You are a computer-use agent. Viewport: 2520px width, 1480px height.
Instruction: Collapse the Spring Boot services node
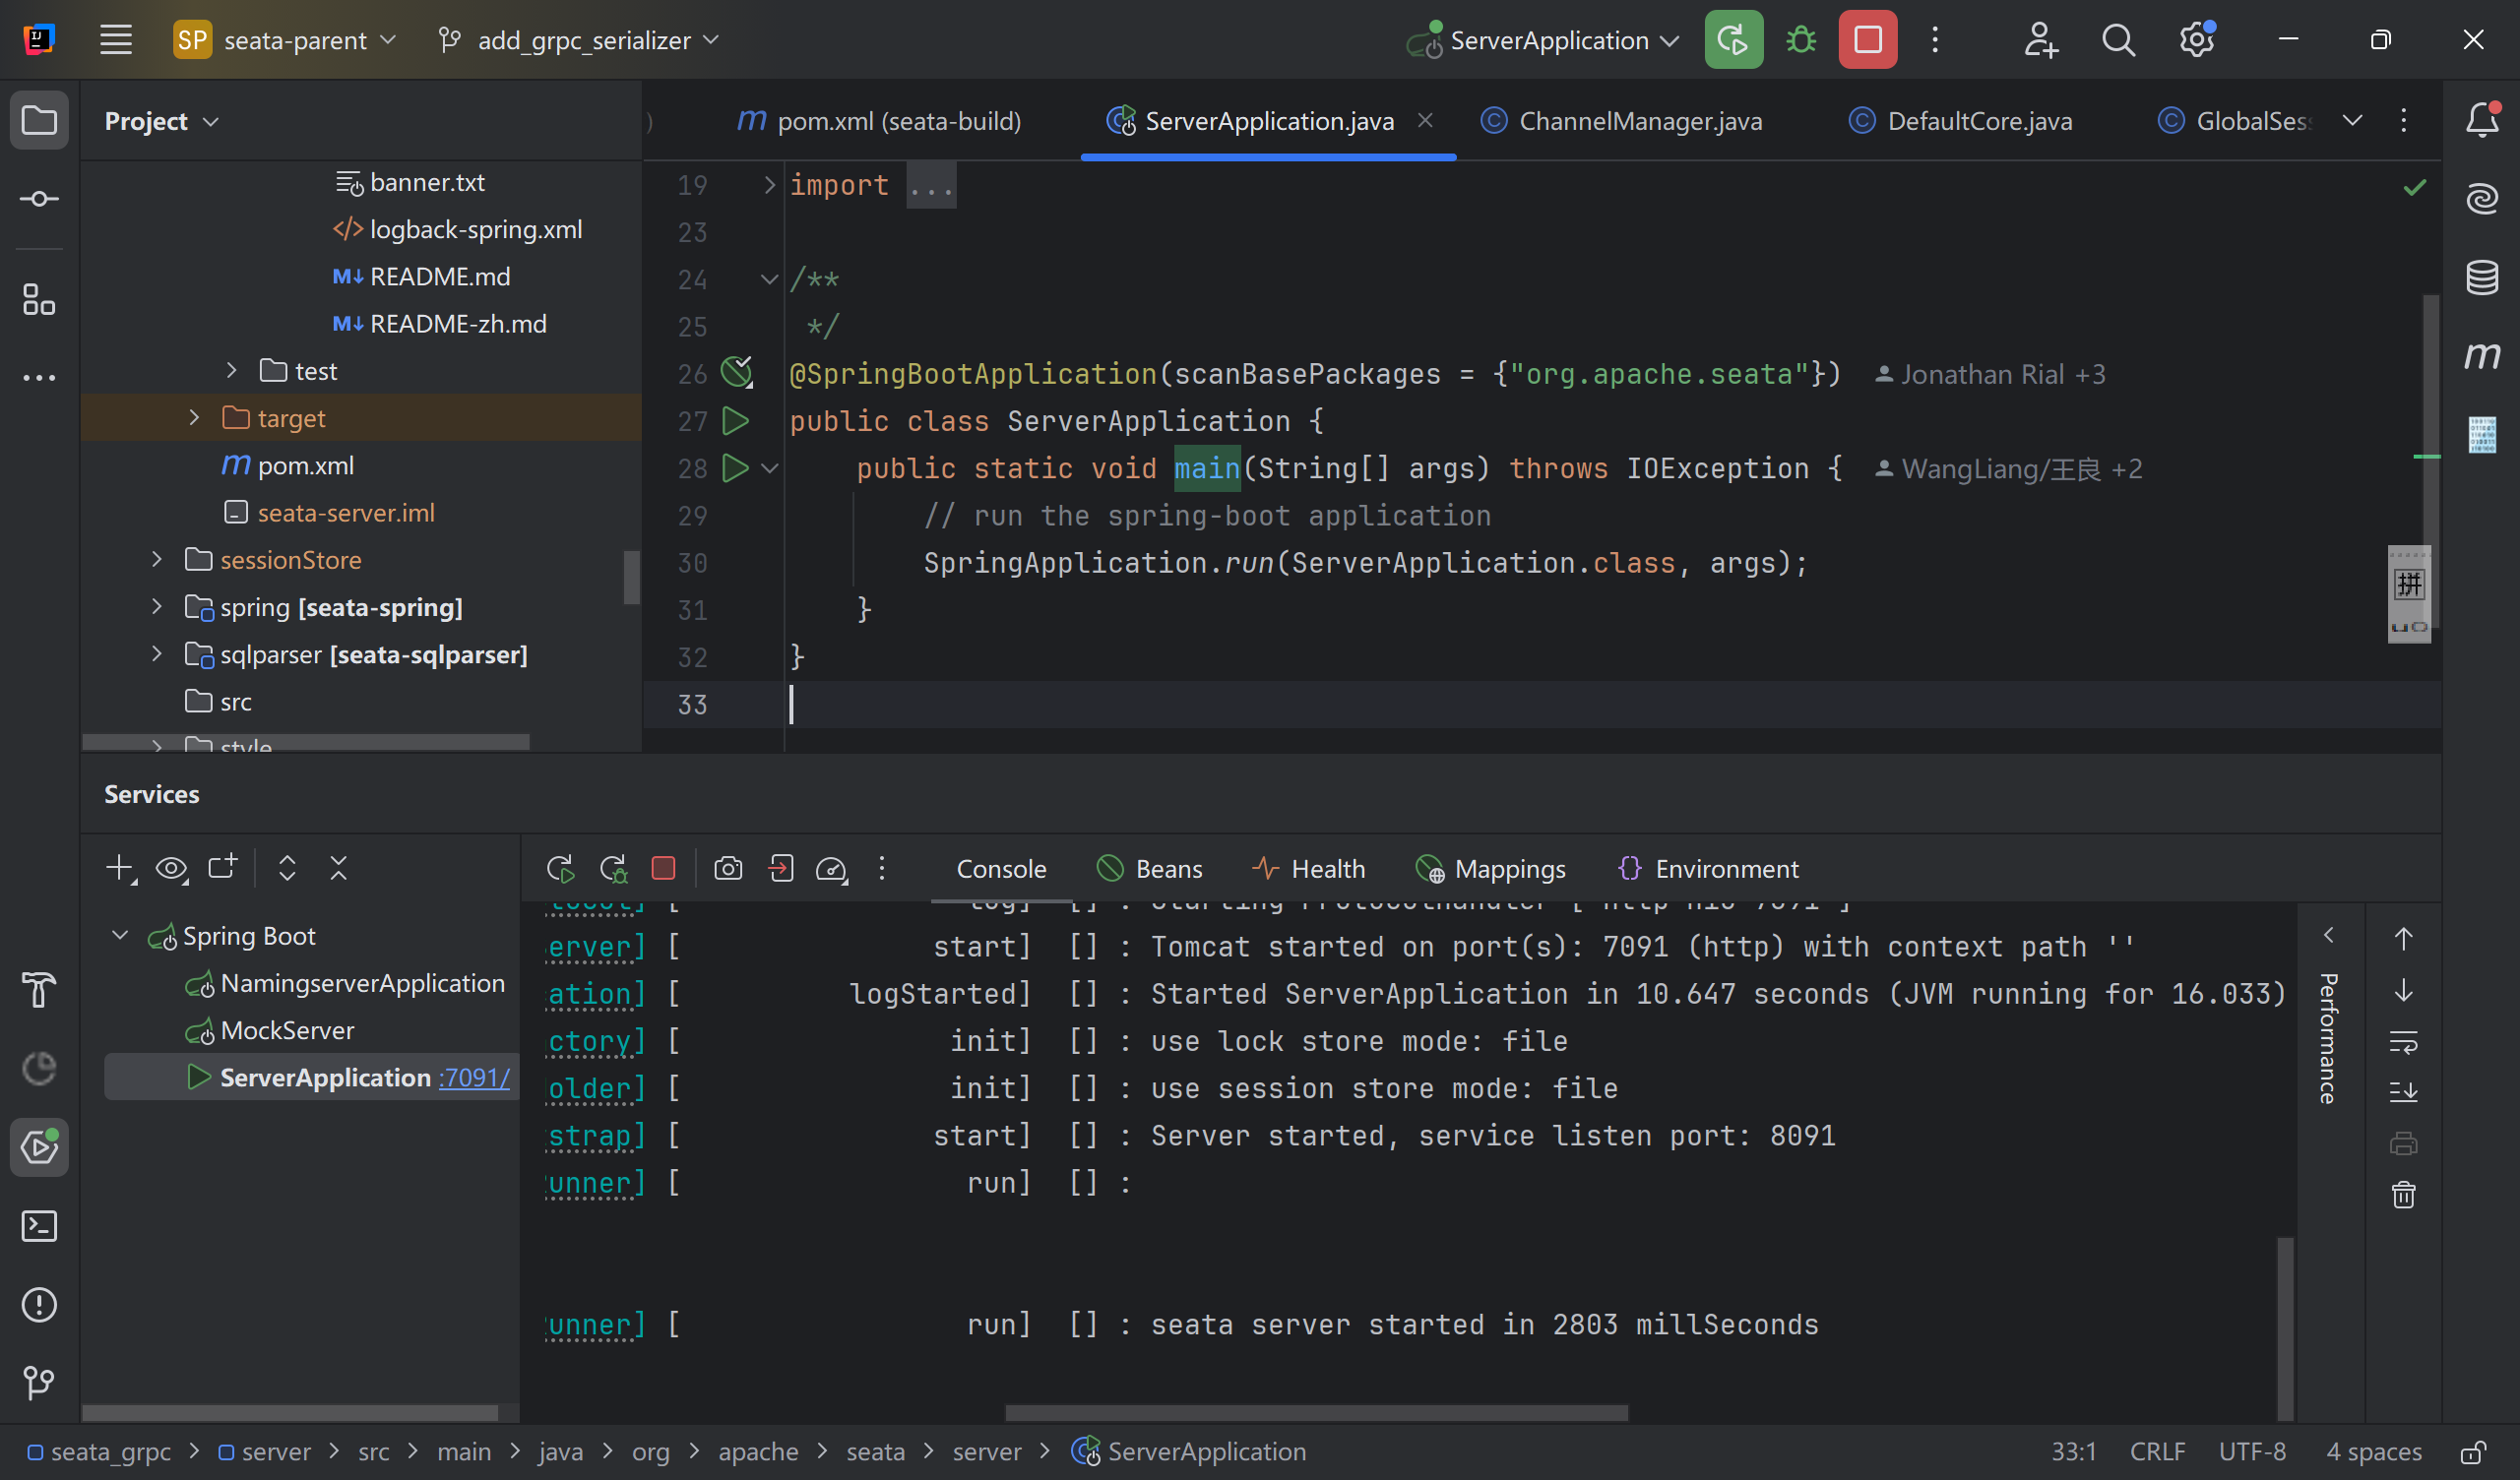(x=120, y=936)
